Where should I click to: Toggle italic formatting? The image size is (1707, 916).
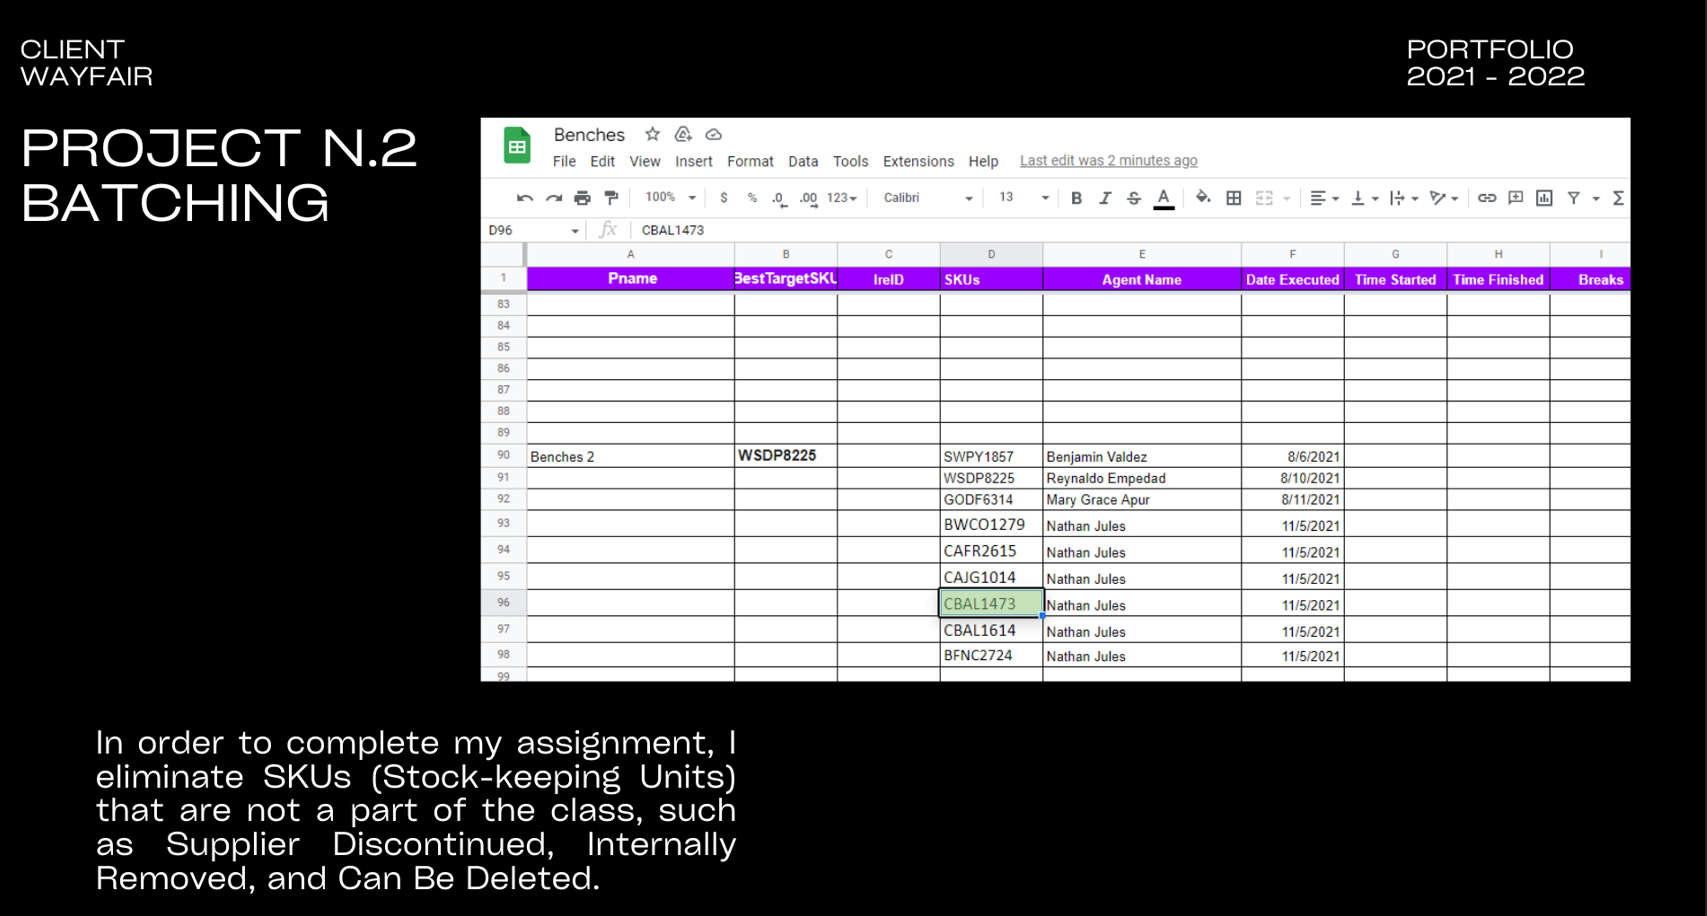point(1105,198)
